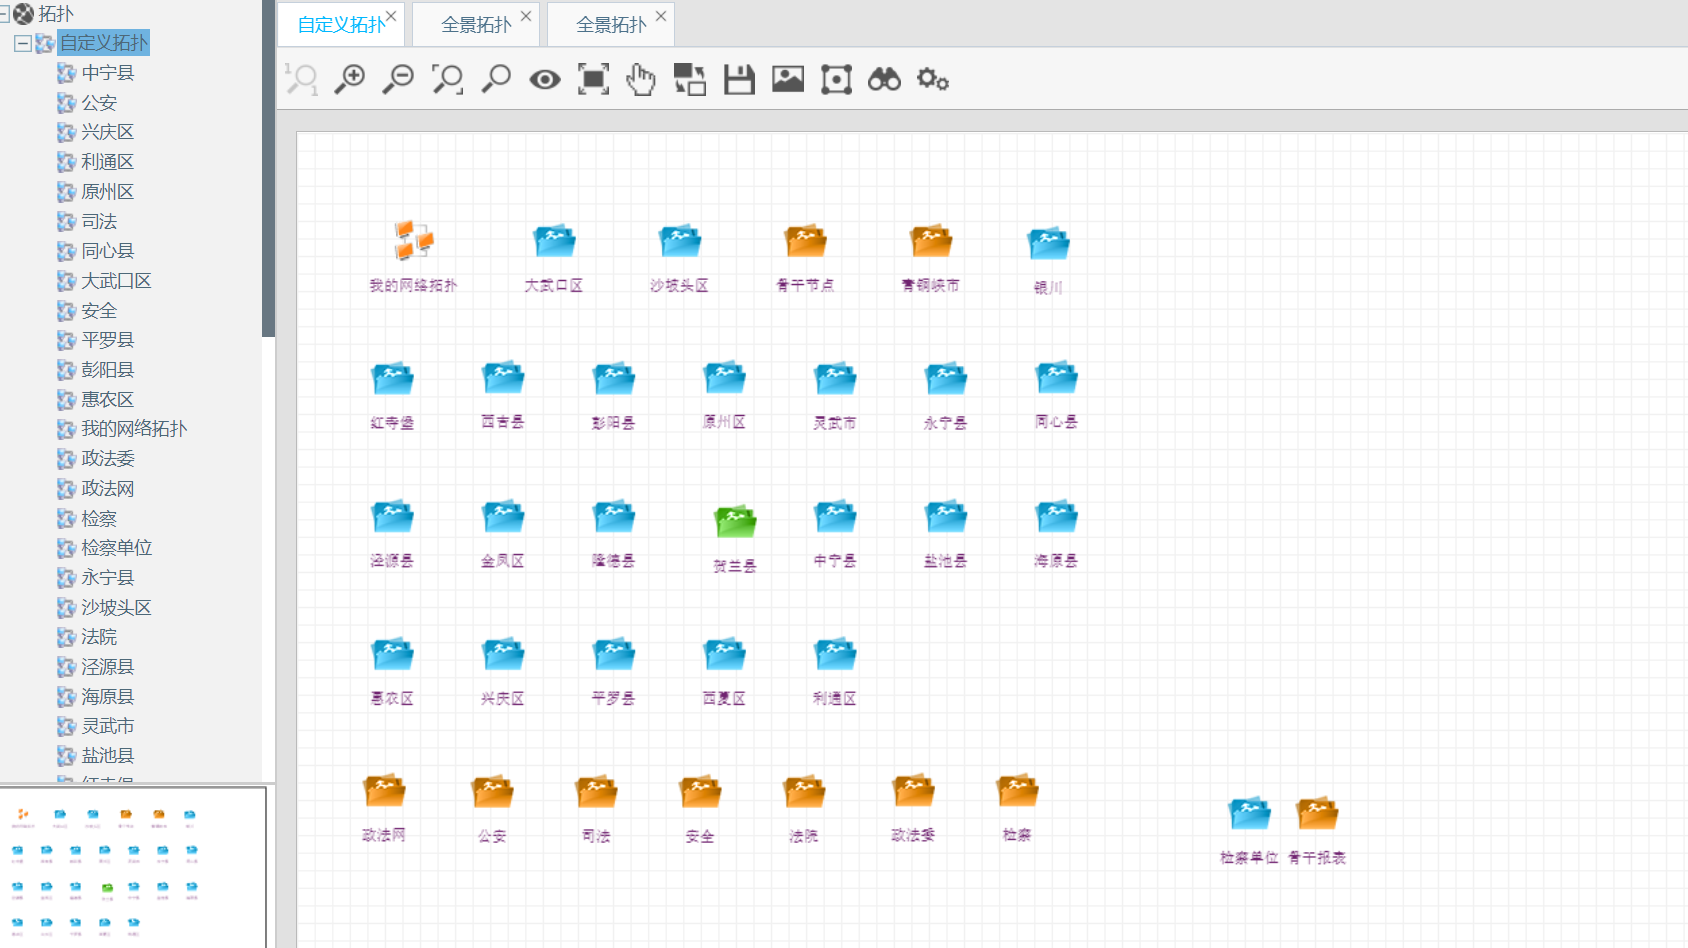Open 原州区 in the tree
The image size is (1688, 948).
coord(108,192)
